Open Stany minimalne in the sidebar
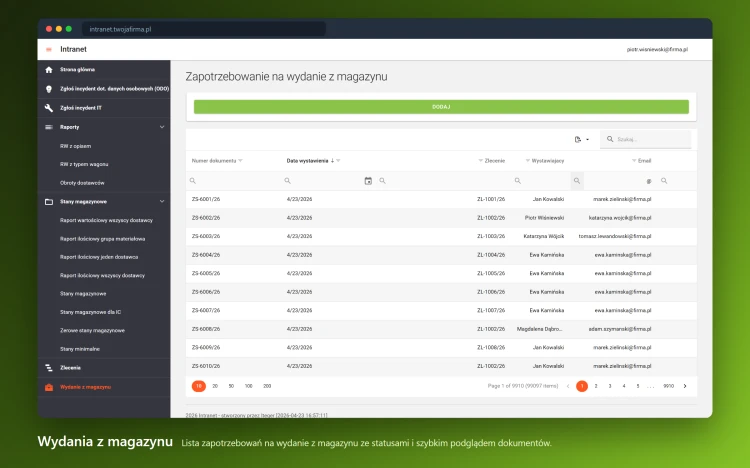The width and height of the screenshot is (750, 468). (x=80, y=349)
